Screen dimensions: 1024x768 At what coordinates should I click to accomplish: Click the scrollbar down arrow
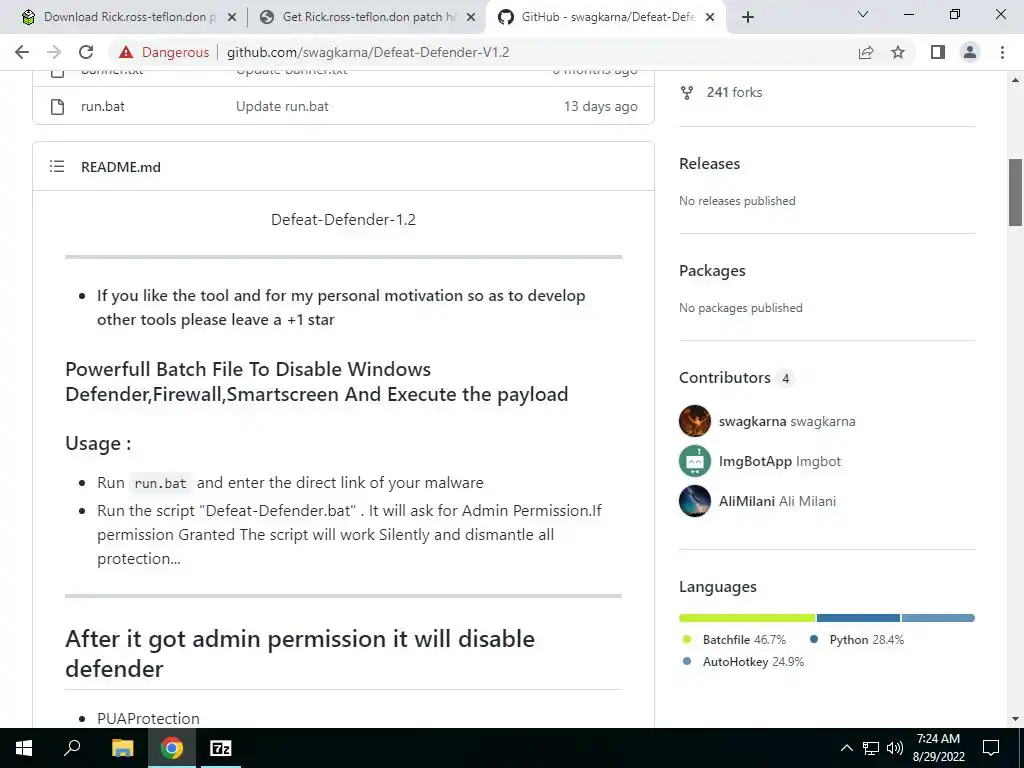[x=1015, y=719]
